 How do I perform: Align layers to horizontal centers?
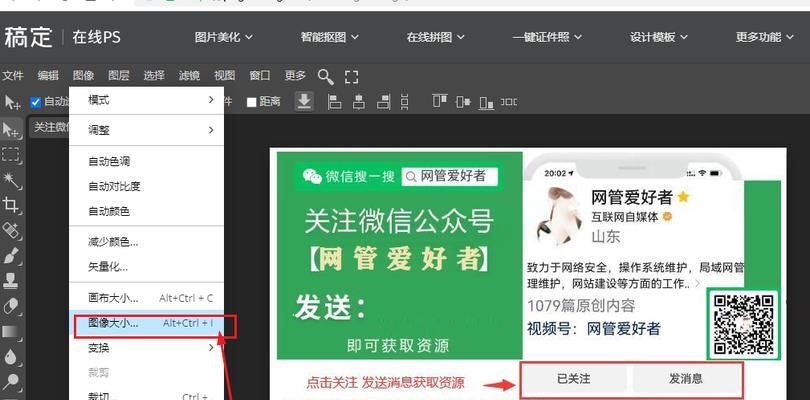point(359,102)
